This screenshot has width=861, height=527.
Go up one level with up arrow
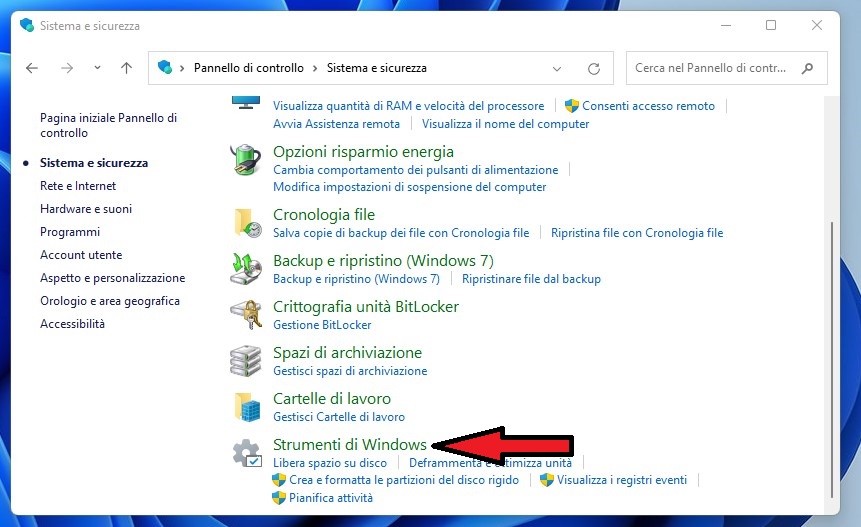coord(126,68)
